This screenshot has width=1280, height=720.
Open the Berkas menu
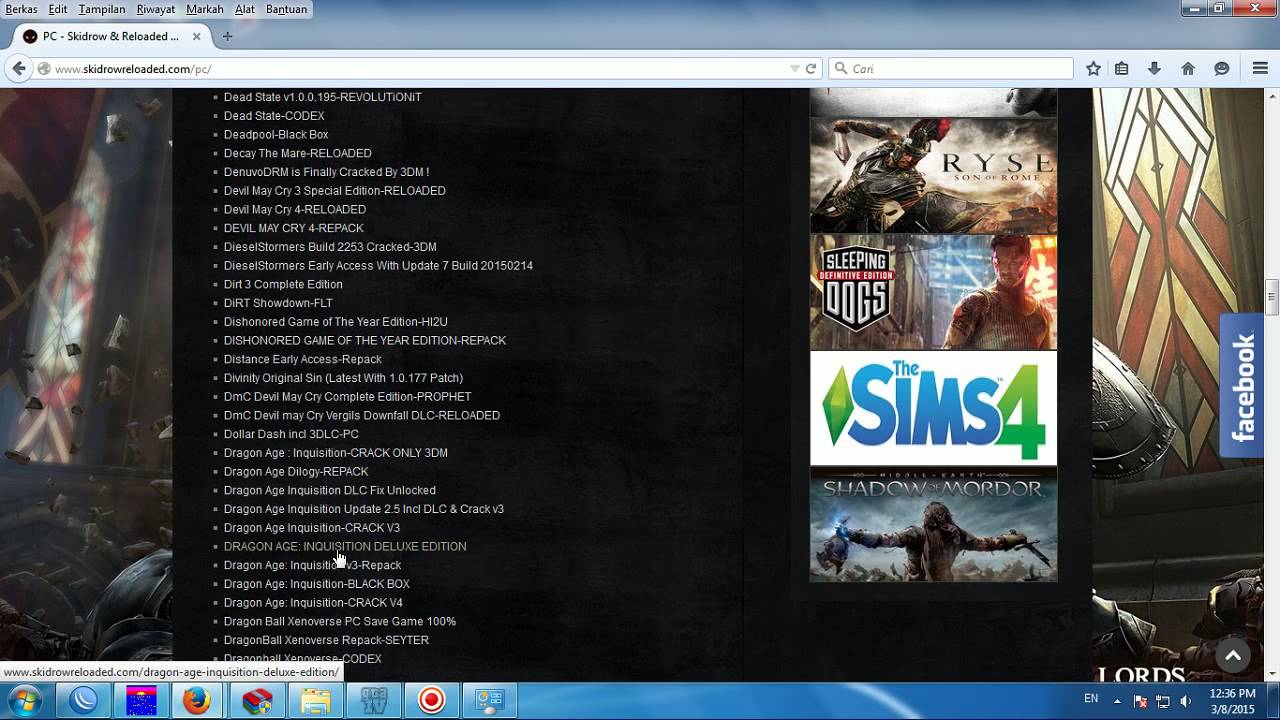(21, 9)
